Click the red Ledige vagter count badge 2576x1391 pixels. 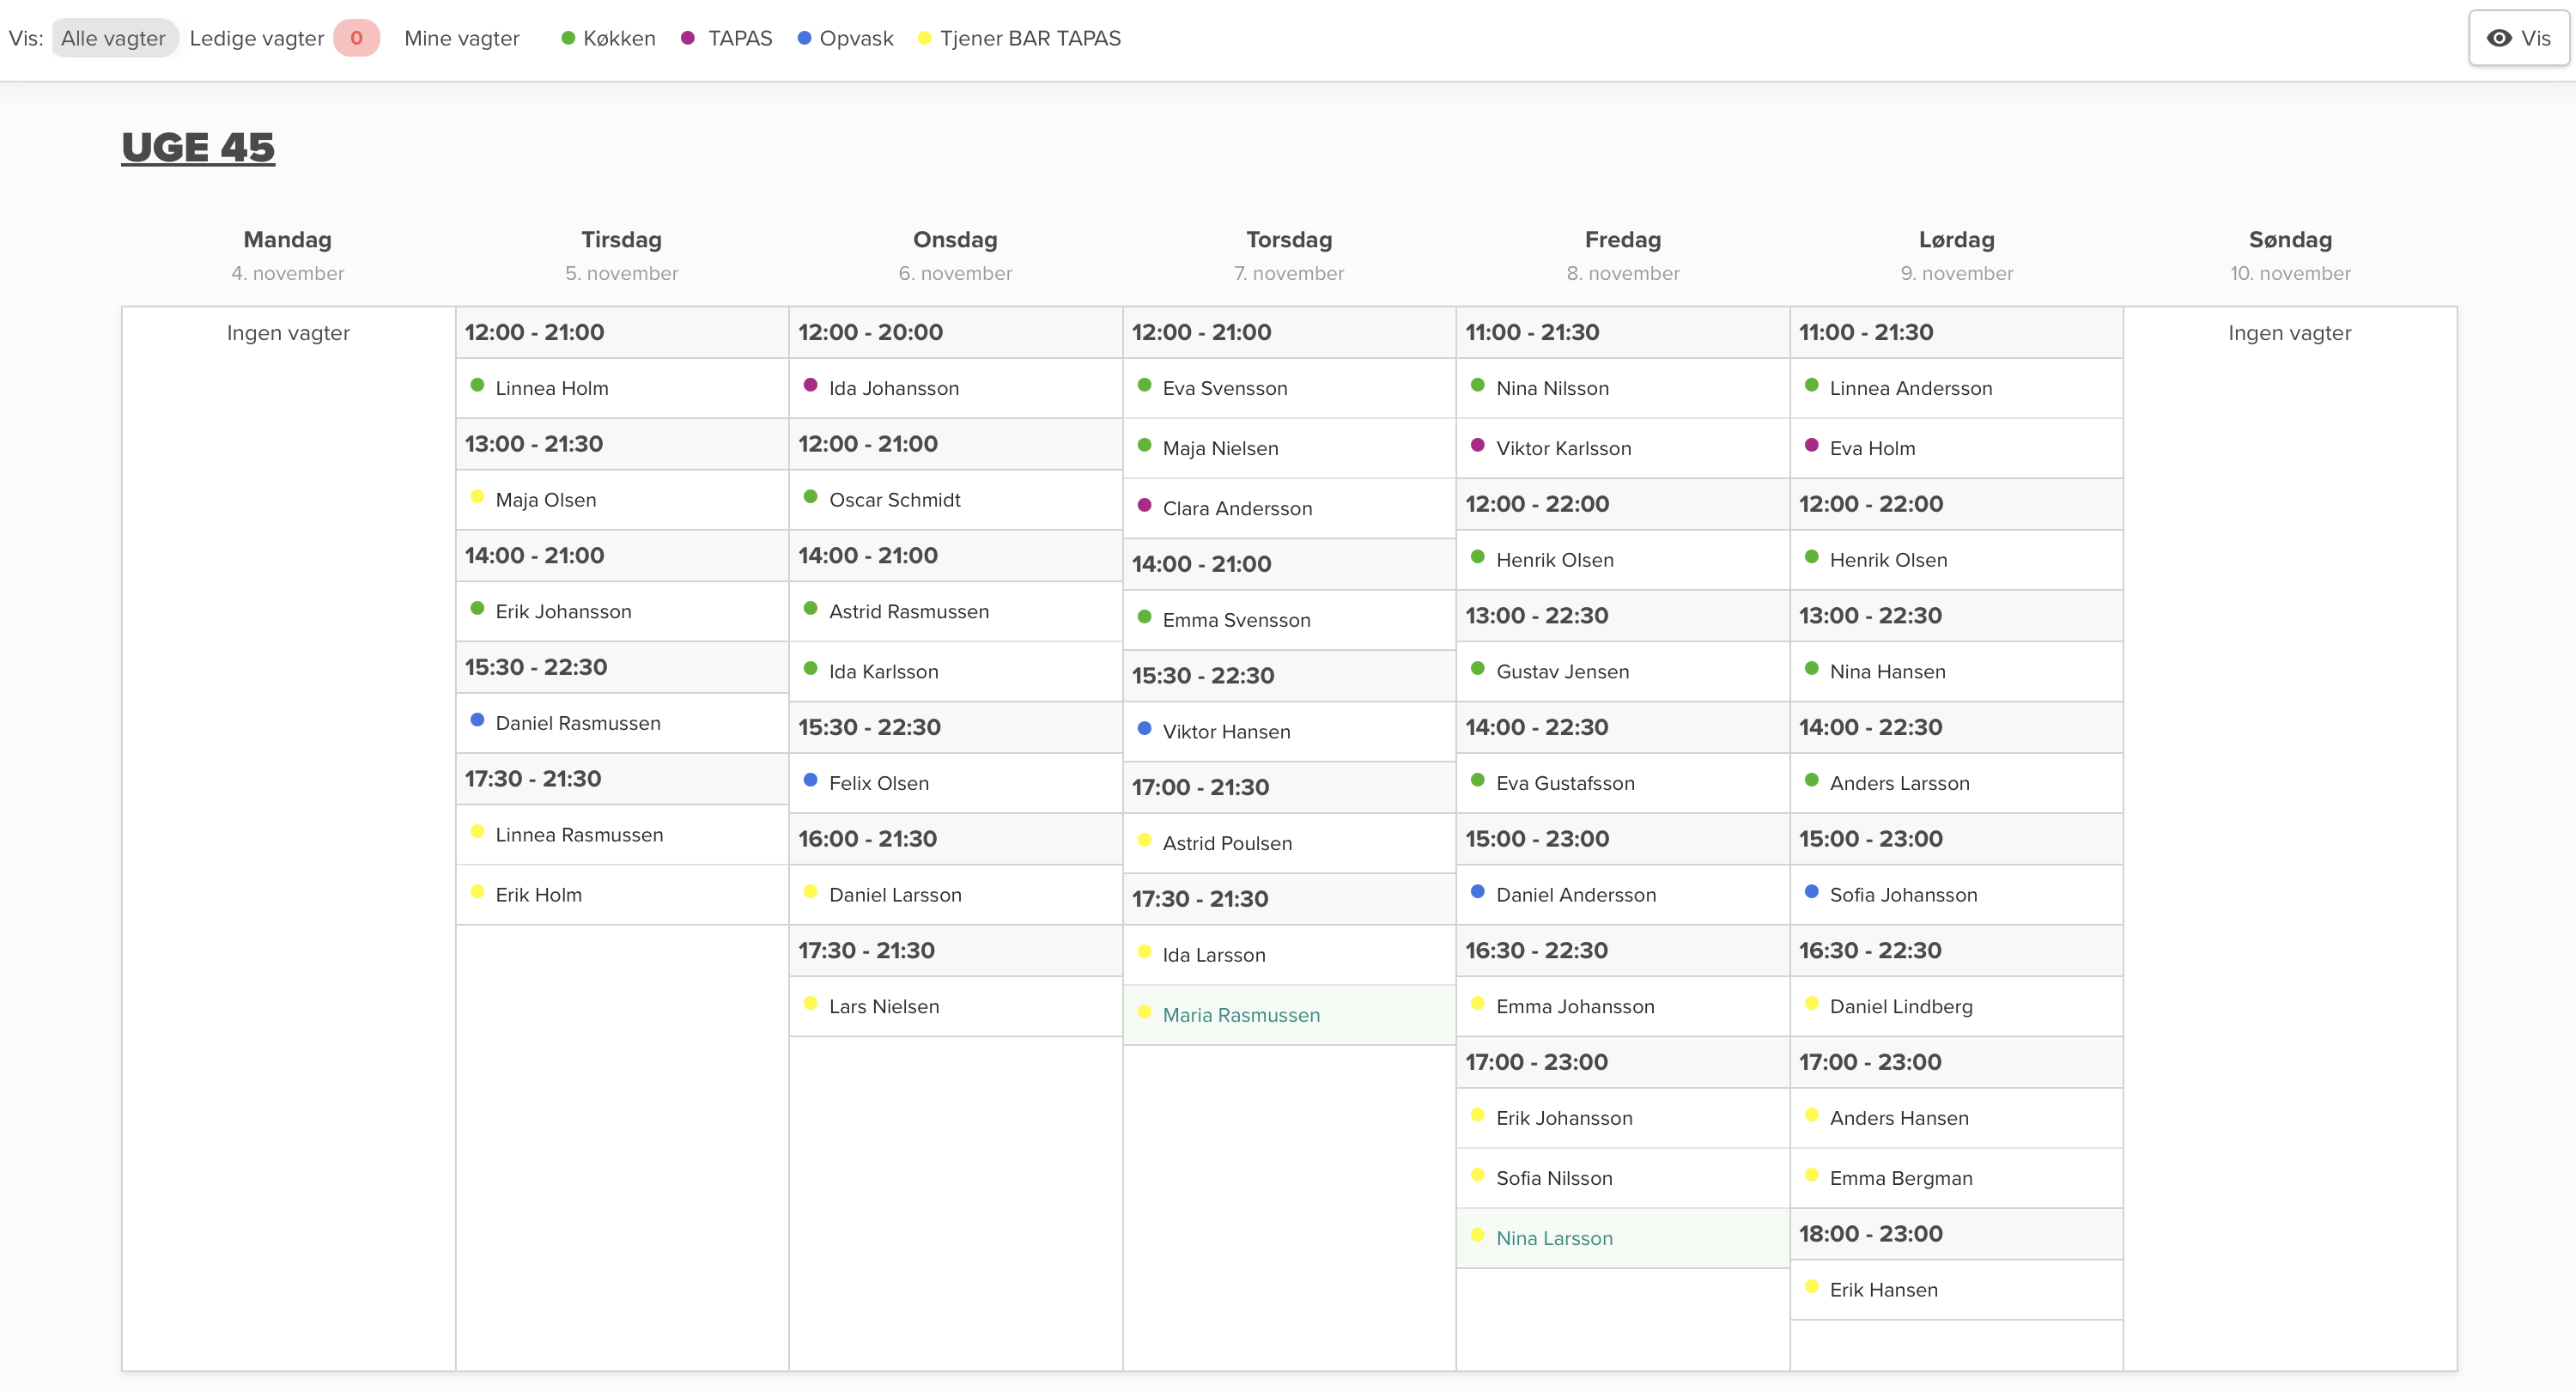click(356, 38)
